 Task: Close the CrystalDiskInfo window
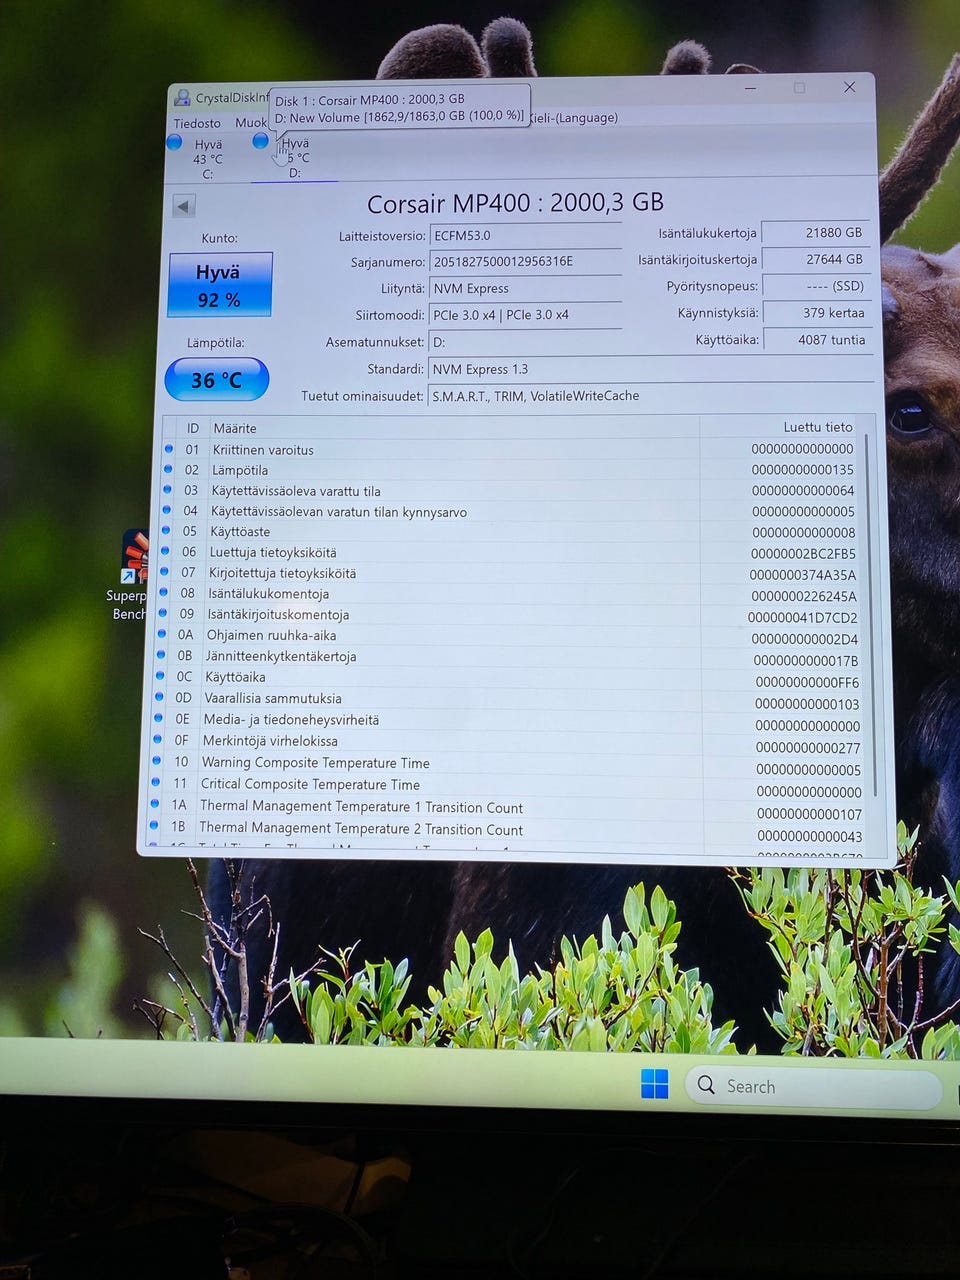pyautogui.click(x=849, y=88)
